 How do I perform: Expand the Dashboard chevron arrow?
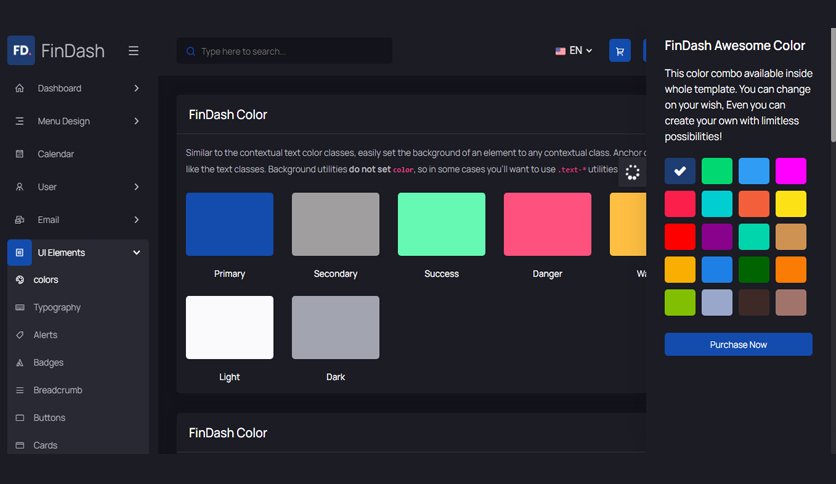pyautogui.click(x=136, y=88)
